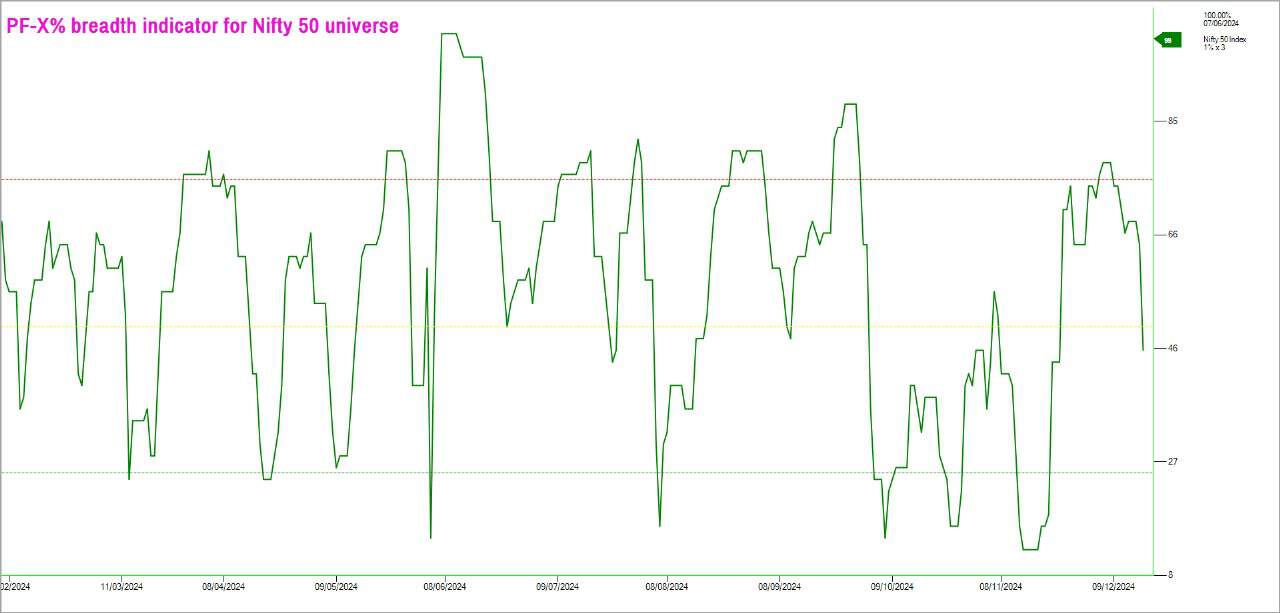The height and width of the screenshot is (613, 1280).
Task: Click the 8 y-axis label
Action: (1170, 575)
